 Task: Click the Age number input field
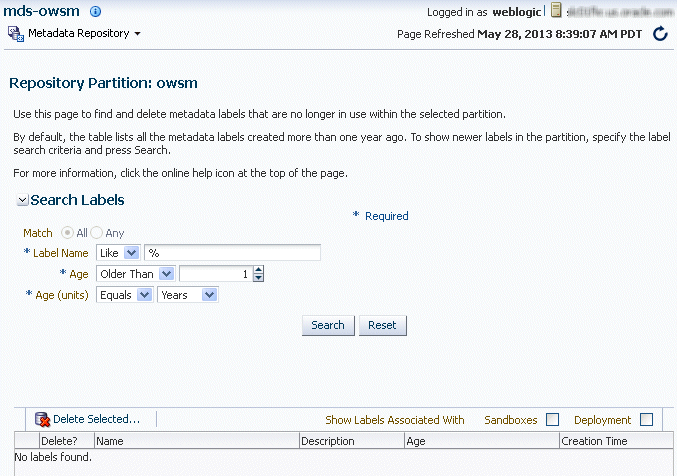pyautogui.click(x=216, y=274)
